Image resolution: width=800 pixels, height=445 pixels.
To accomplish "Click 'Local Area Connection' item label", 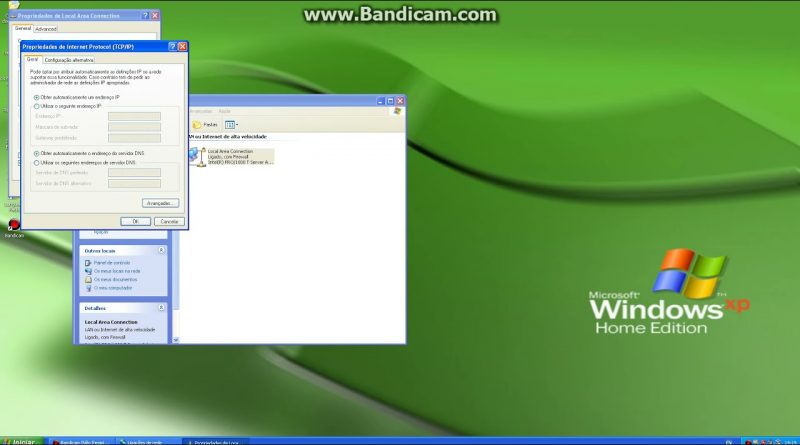I will click(230, 151).
